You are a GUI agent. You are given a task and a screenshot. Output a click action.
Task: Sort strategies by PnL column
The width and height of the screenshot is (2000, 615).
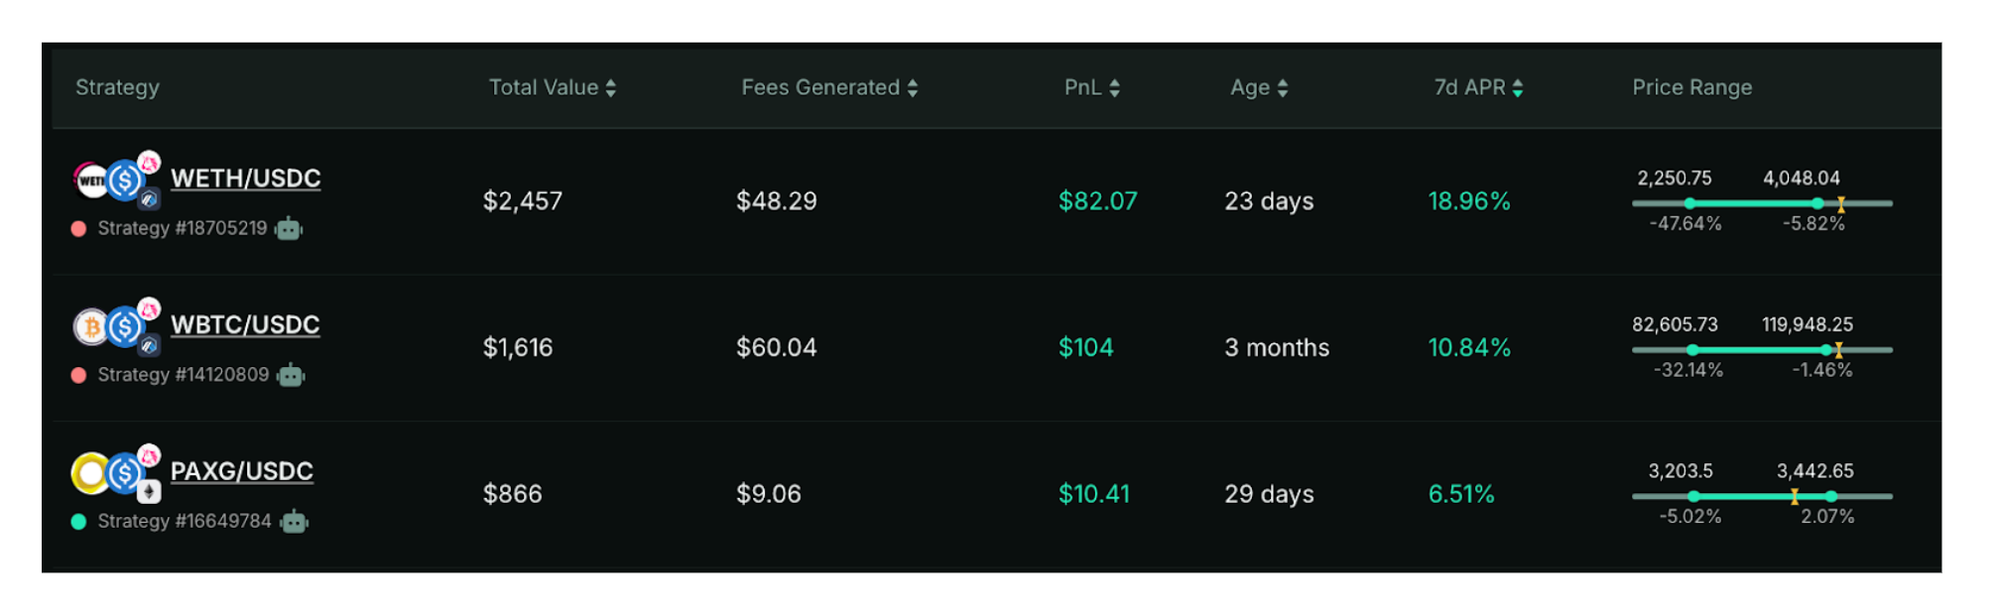[x=1092, y=88]
